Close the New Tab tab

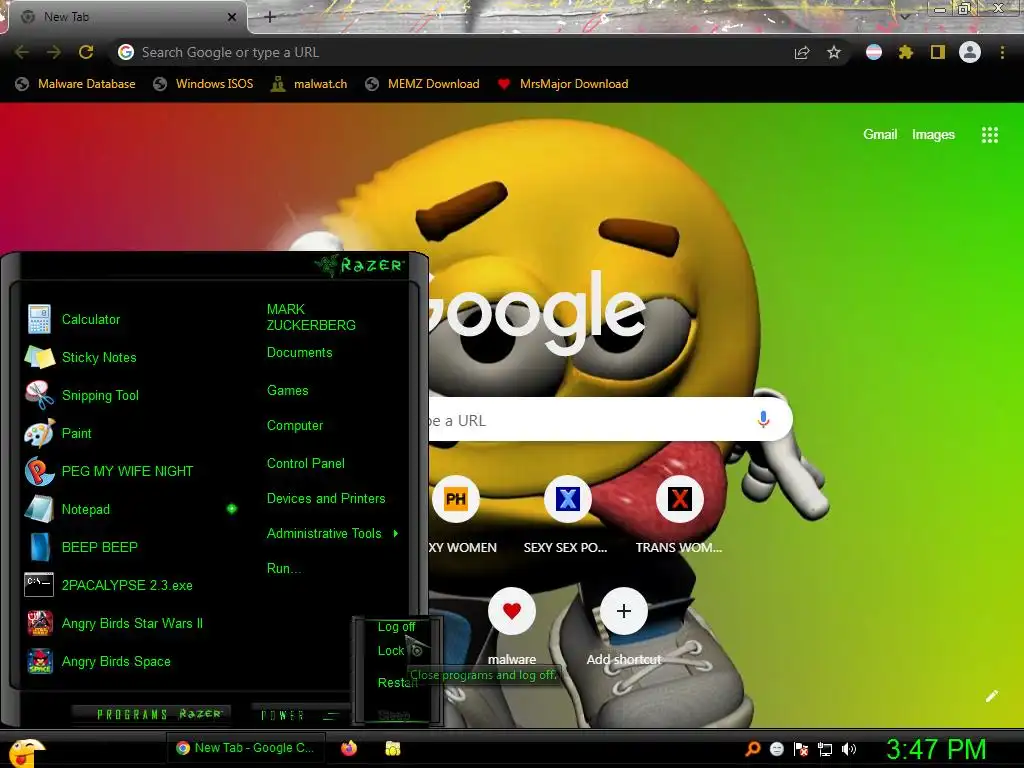pyautogui.click(x=232, y=17)
